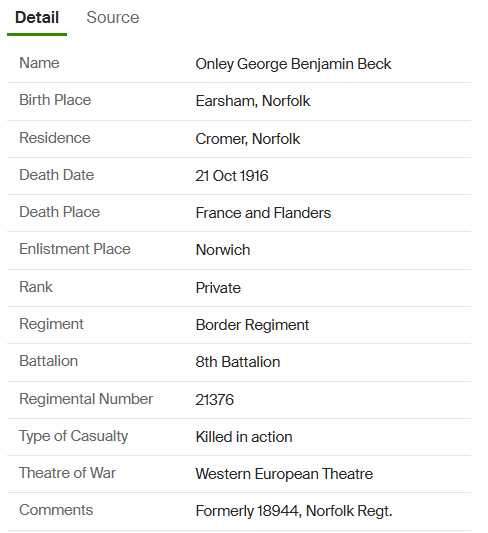
Task: Click the France and Flanders death place
Action: point(263,213)
